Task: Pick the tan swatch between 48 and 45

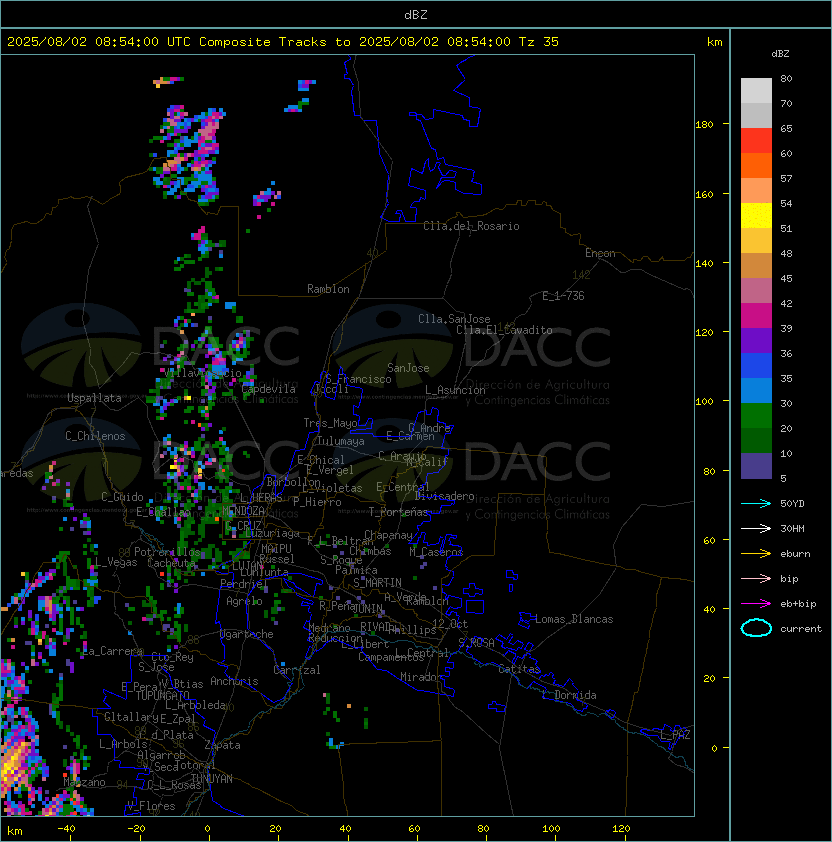Action: click(x=756, y=265)
